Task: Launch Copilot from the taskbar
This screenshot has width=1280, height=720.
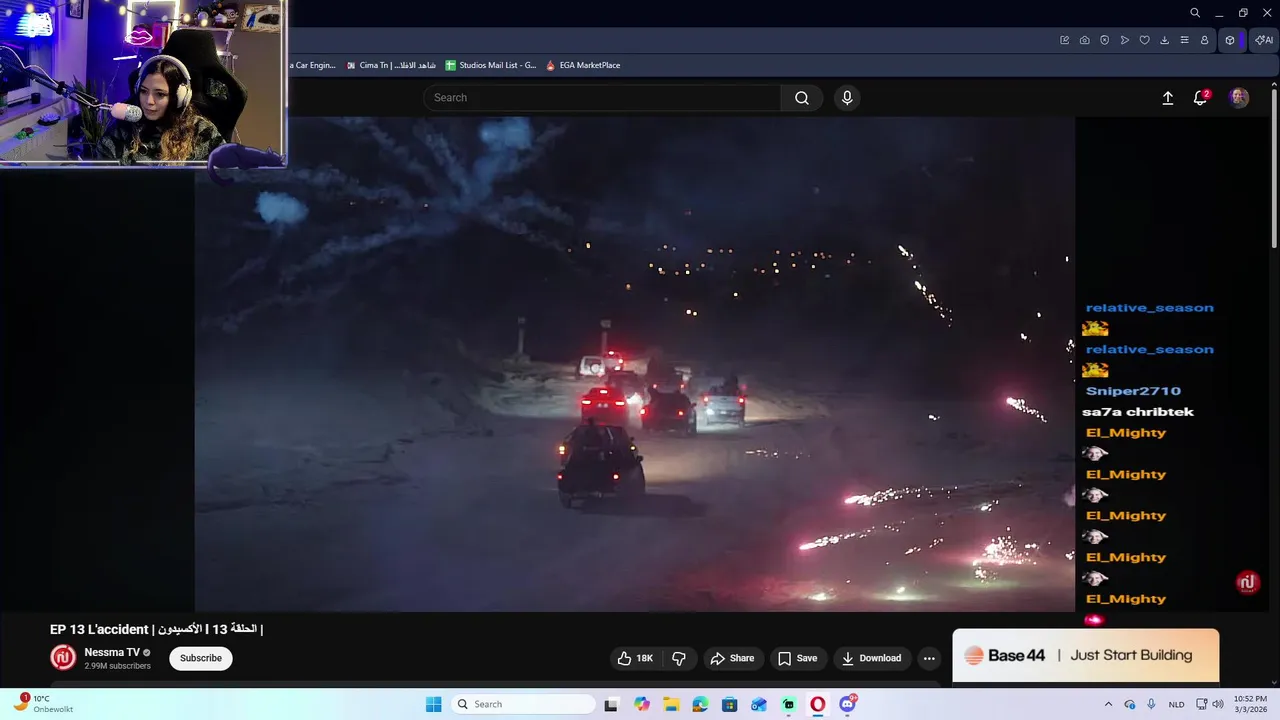Action: tap(641, 704)
